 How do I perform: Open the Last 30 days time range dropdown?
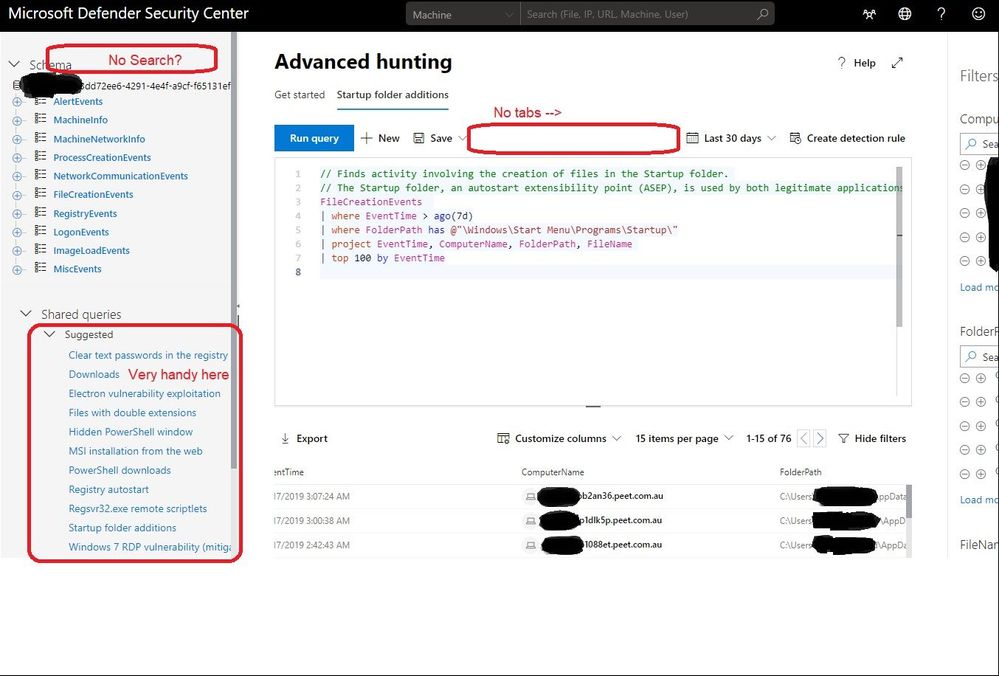coord(731,138)
